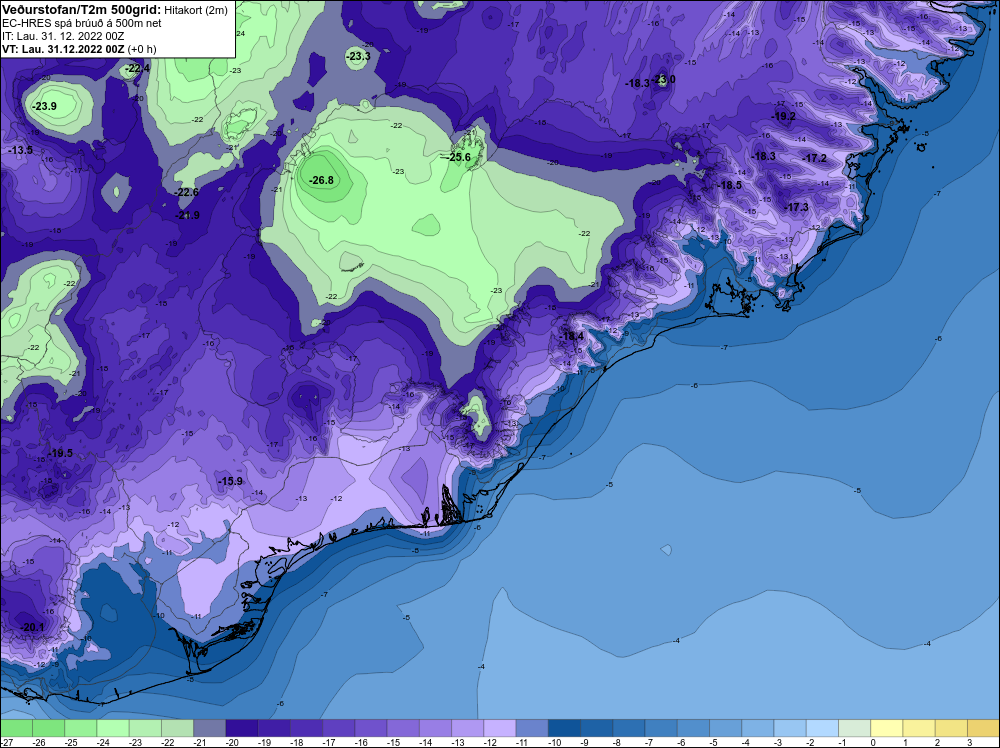The height and width of the screenshot is (748, 1000).
Task: Click the '(+0 h)' forecast offset text
Action: [x=142, y=49]
